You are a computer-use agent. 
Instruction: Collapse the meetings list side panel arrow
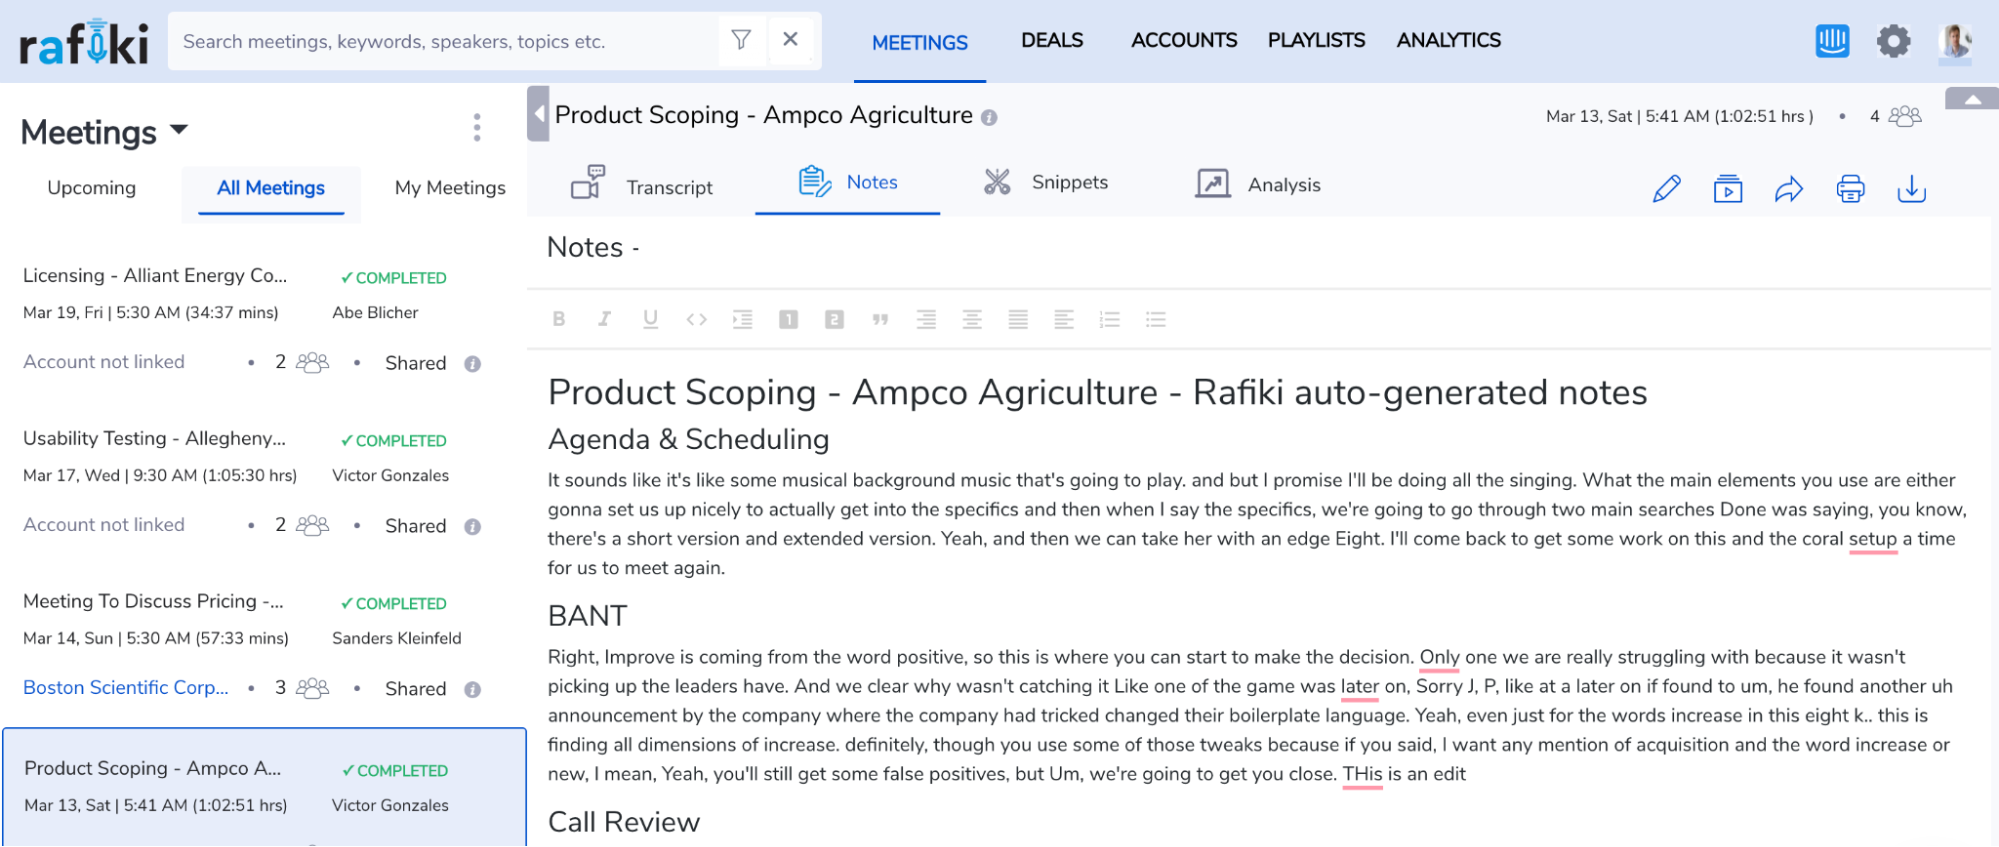click(x=538, y=114)
